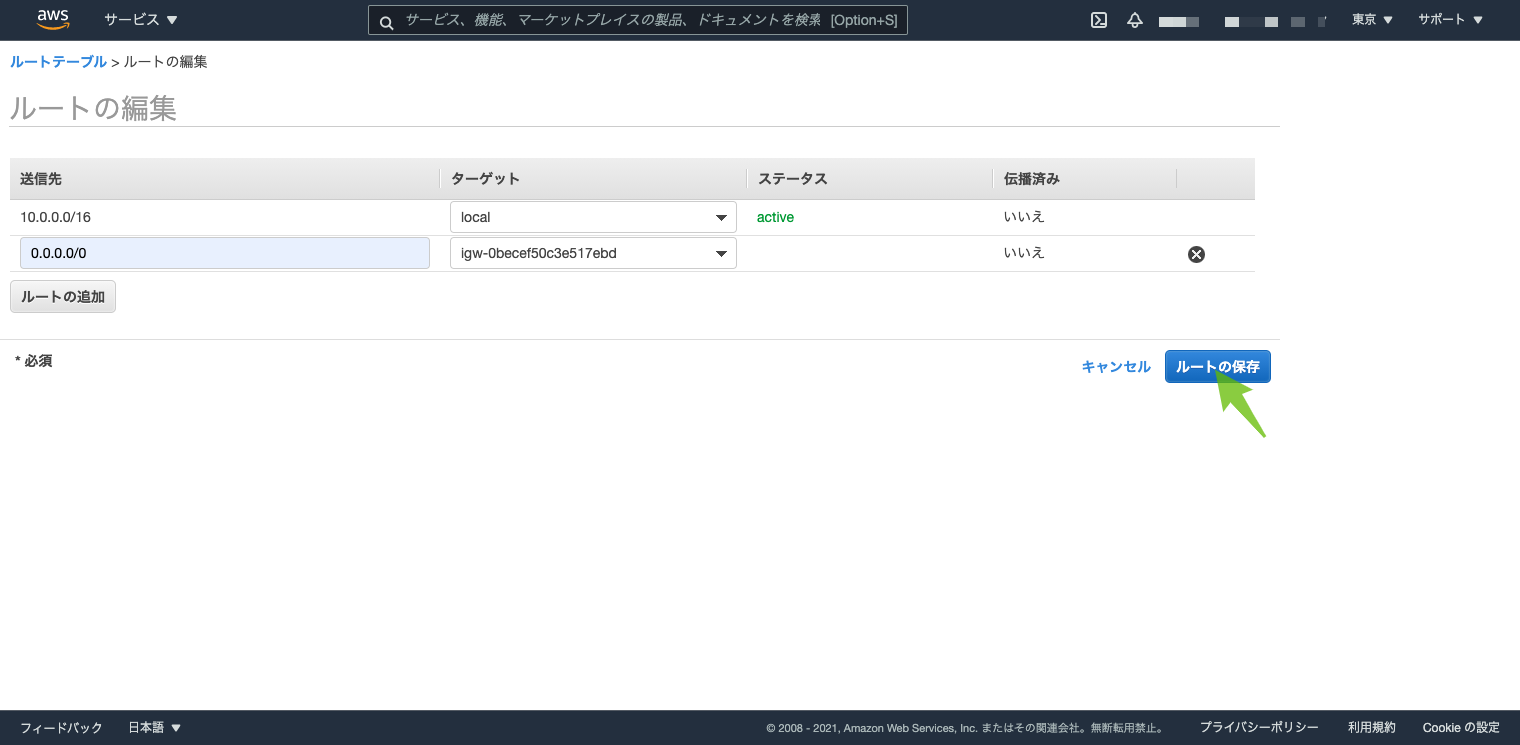Click the ルートの追加 button
The image size is (1520, 745).
pyautogui.click(x=63, y=297)
